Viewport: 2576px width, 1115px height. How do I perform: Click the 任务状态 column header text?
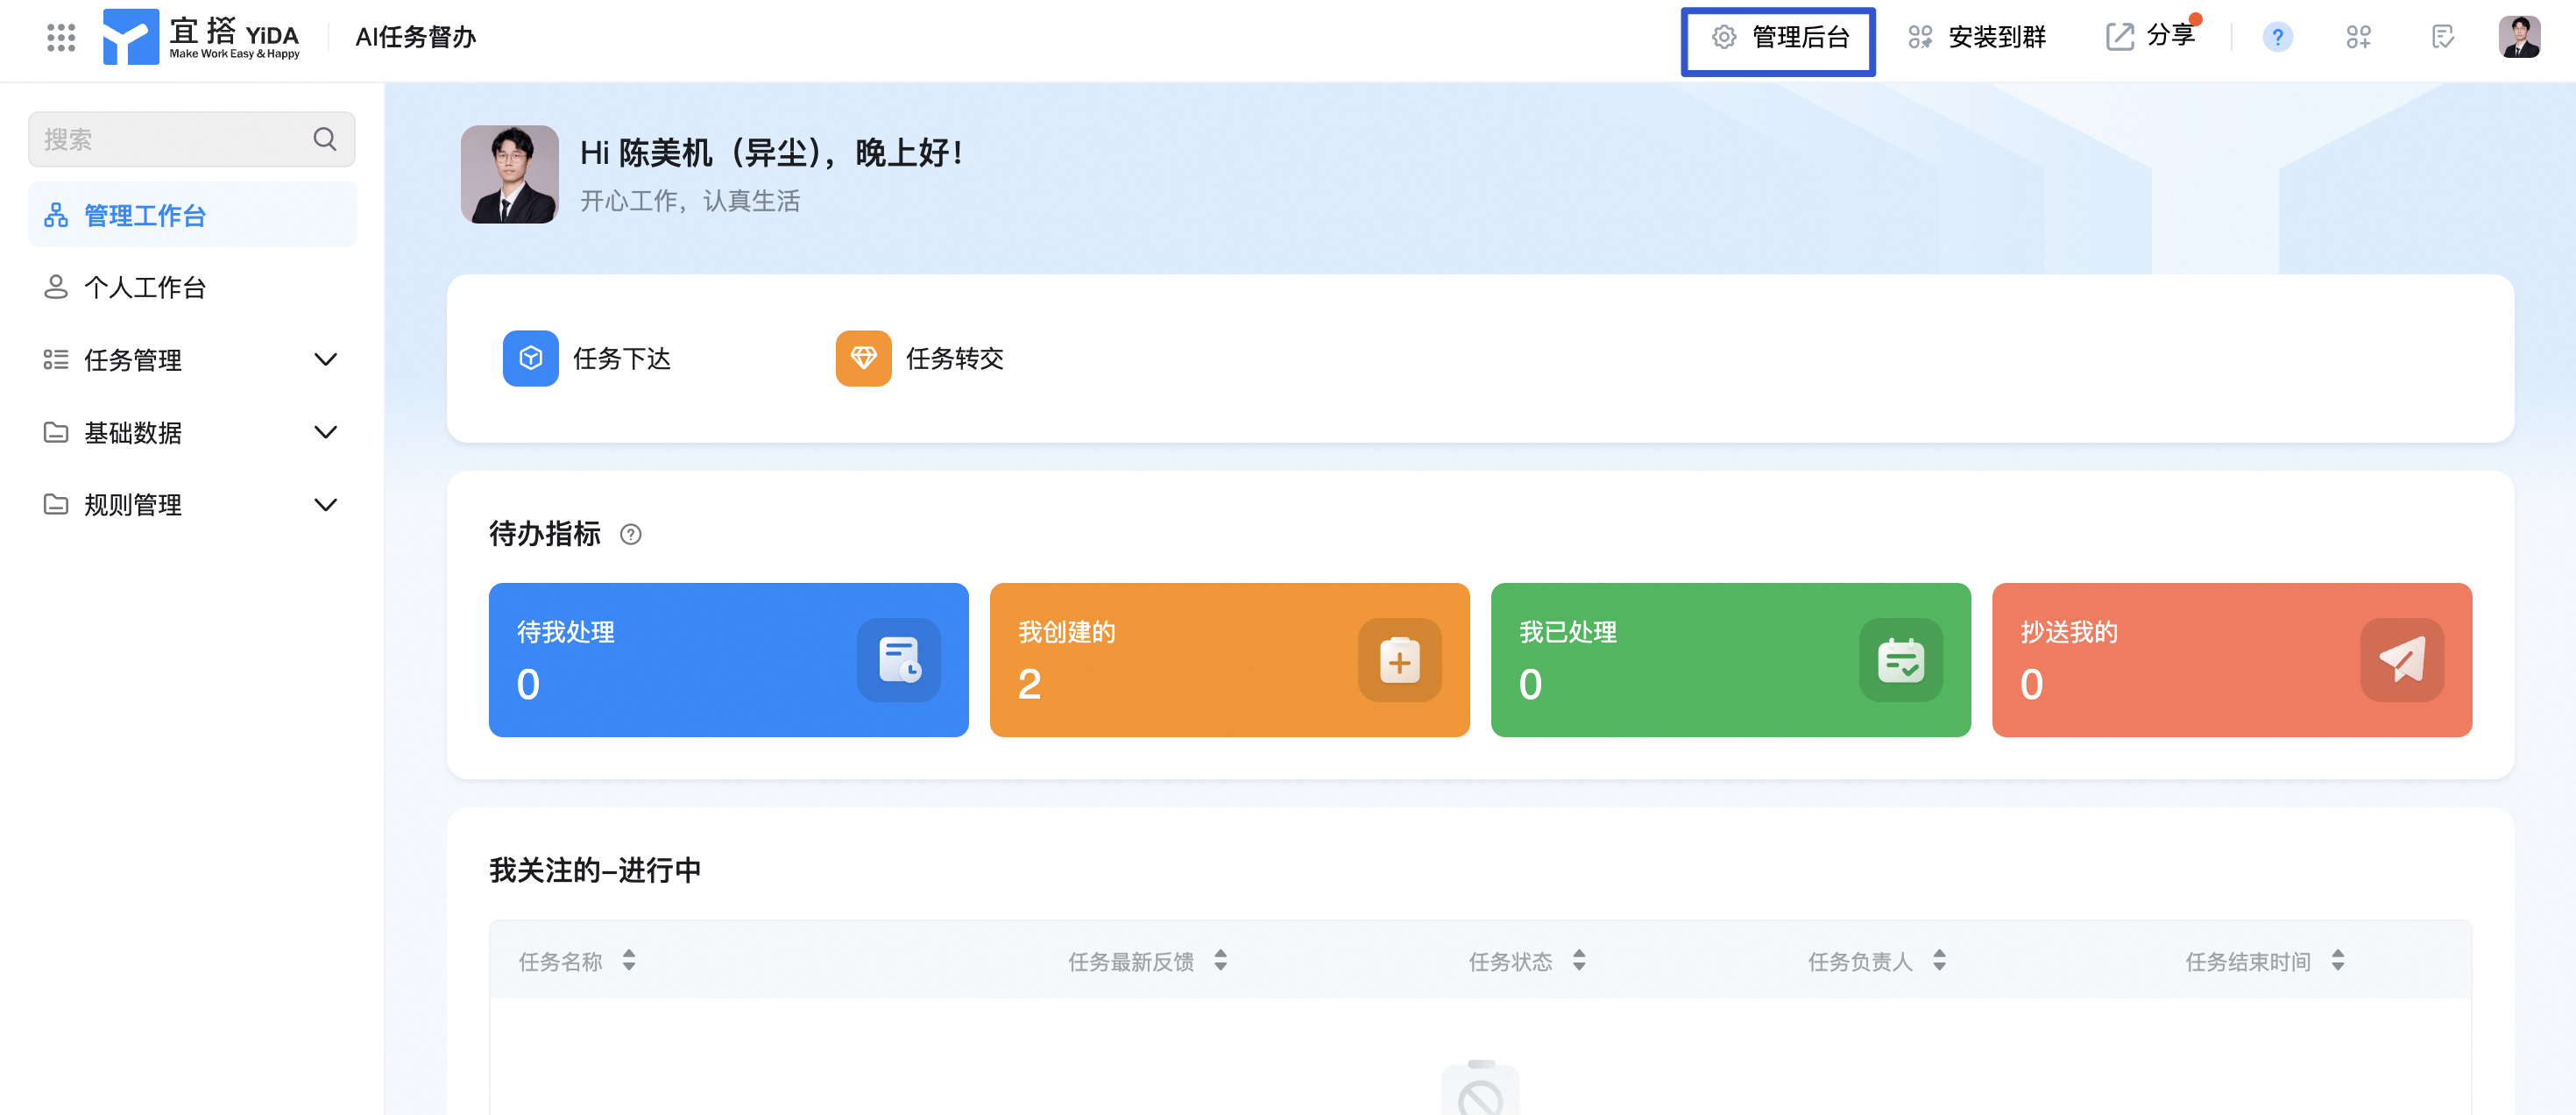coord(1510,961)
